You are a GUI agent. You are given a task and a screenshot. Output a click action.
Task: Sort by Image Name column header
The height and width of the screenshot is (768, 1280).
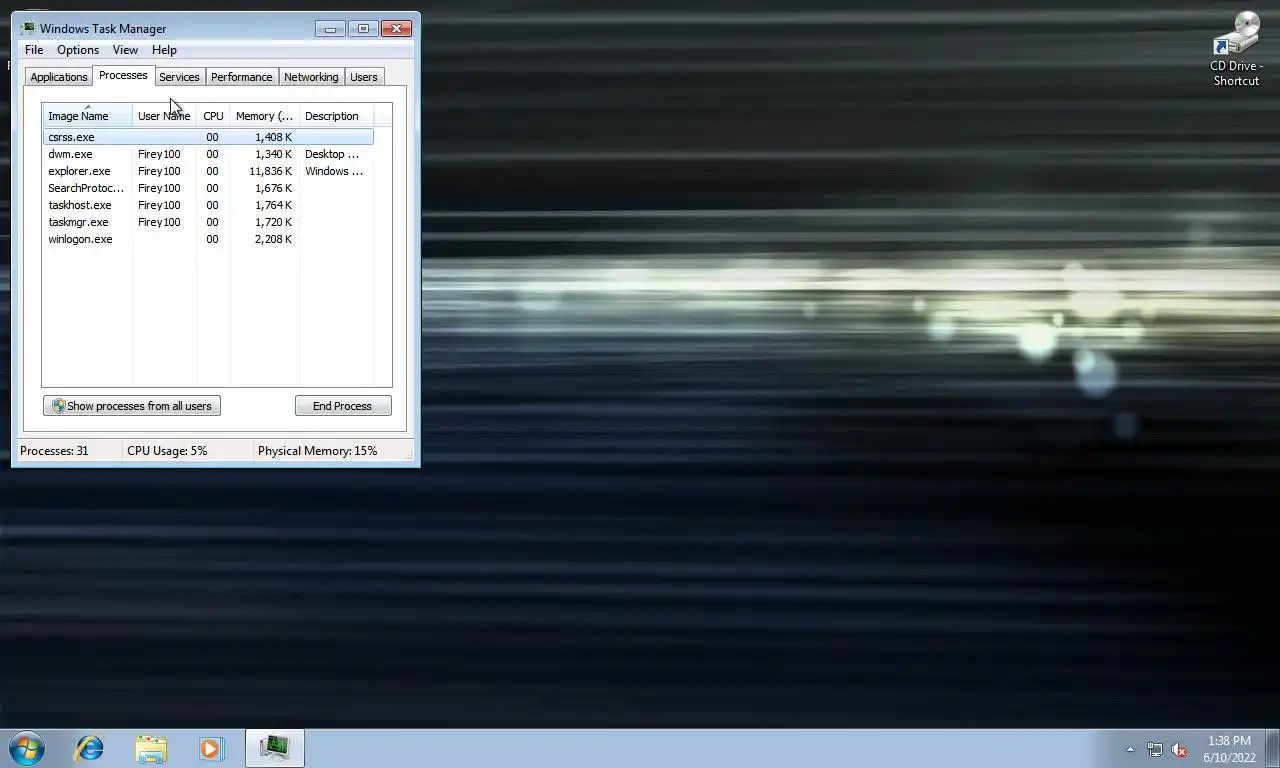point(88,116)
